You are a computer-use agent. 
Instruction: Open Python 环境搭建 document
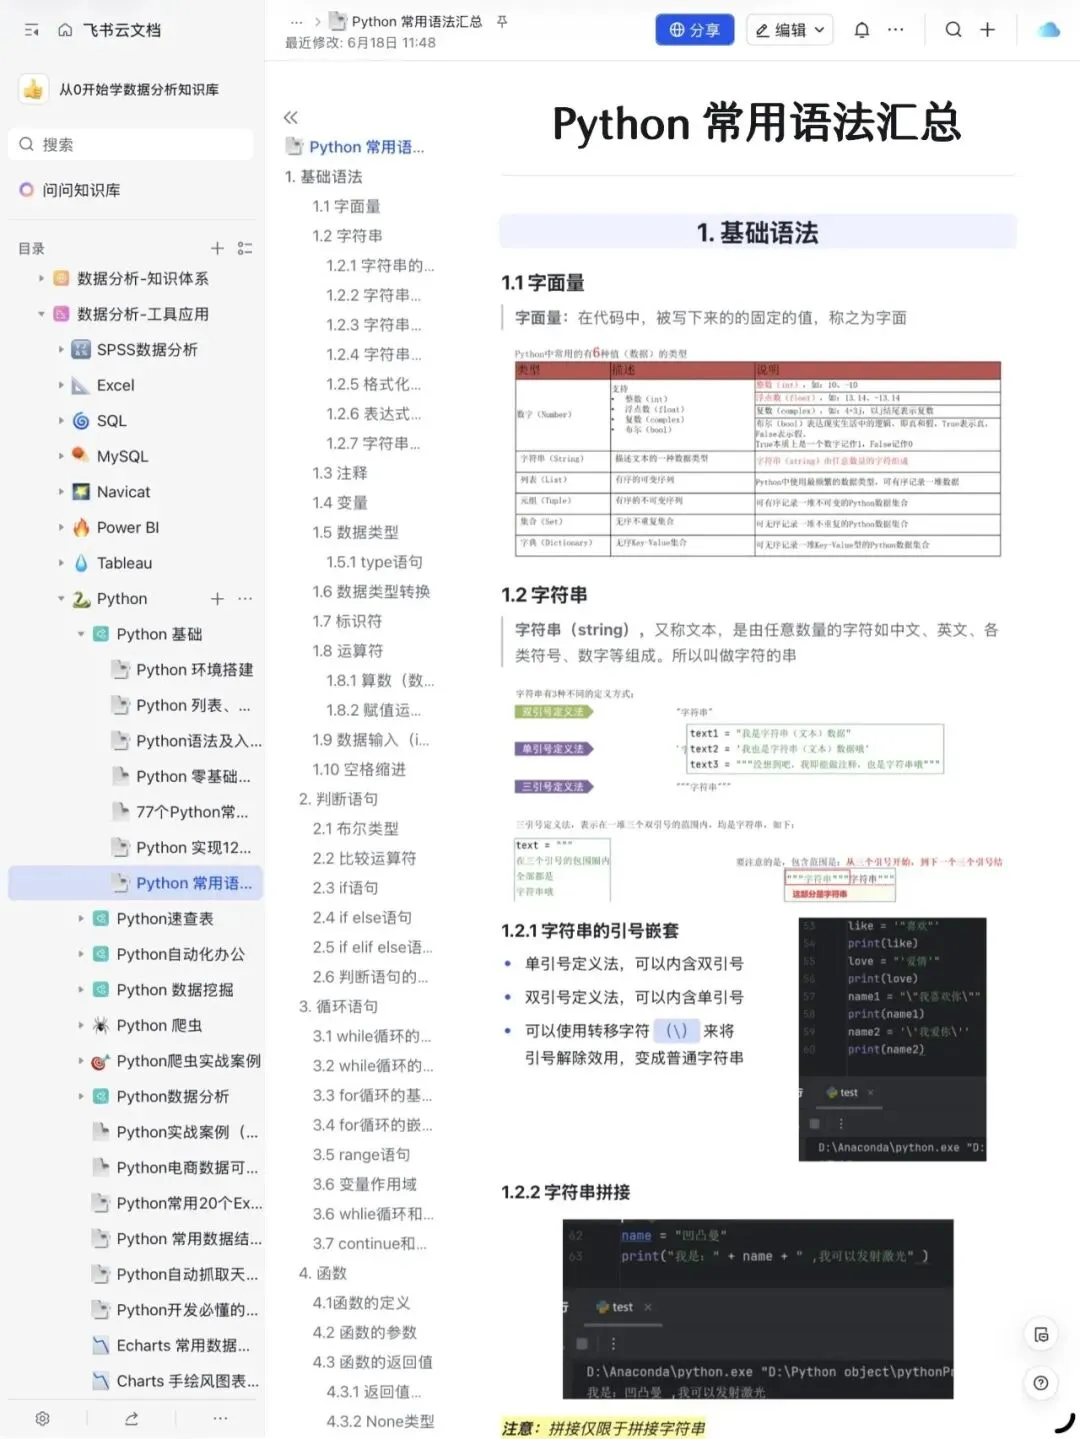(194, 669)
